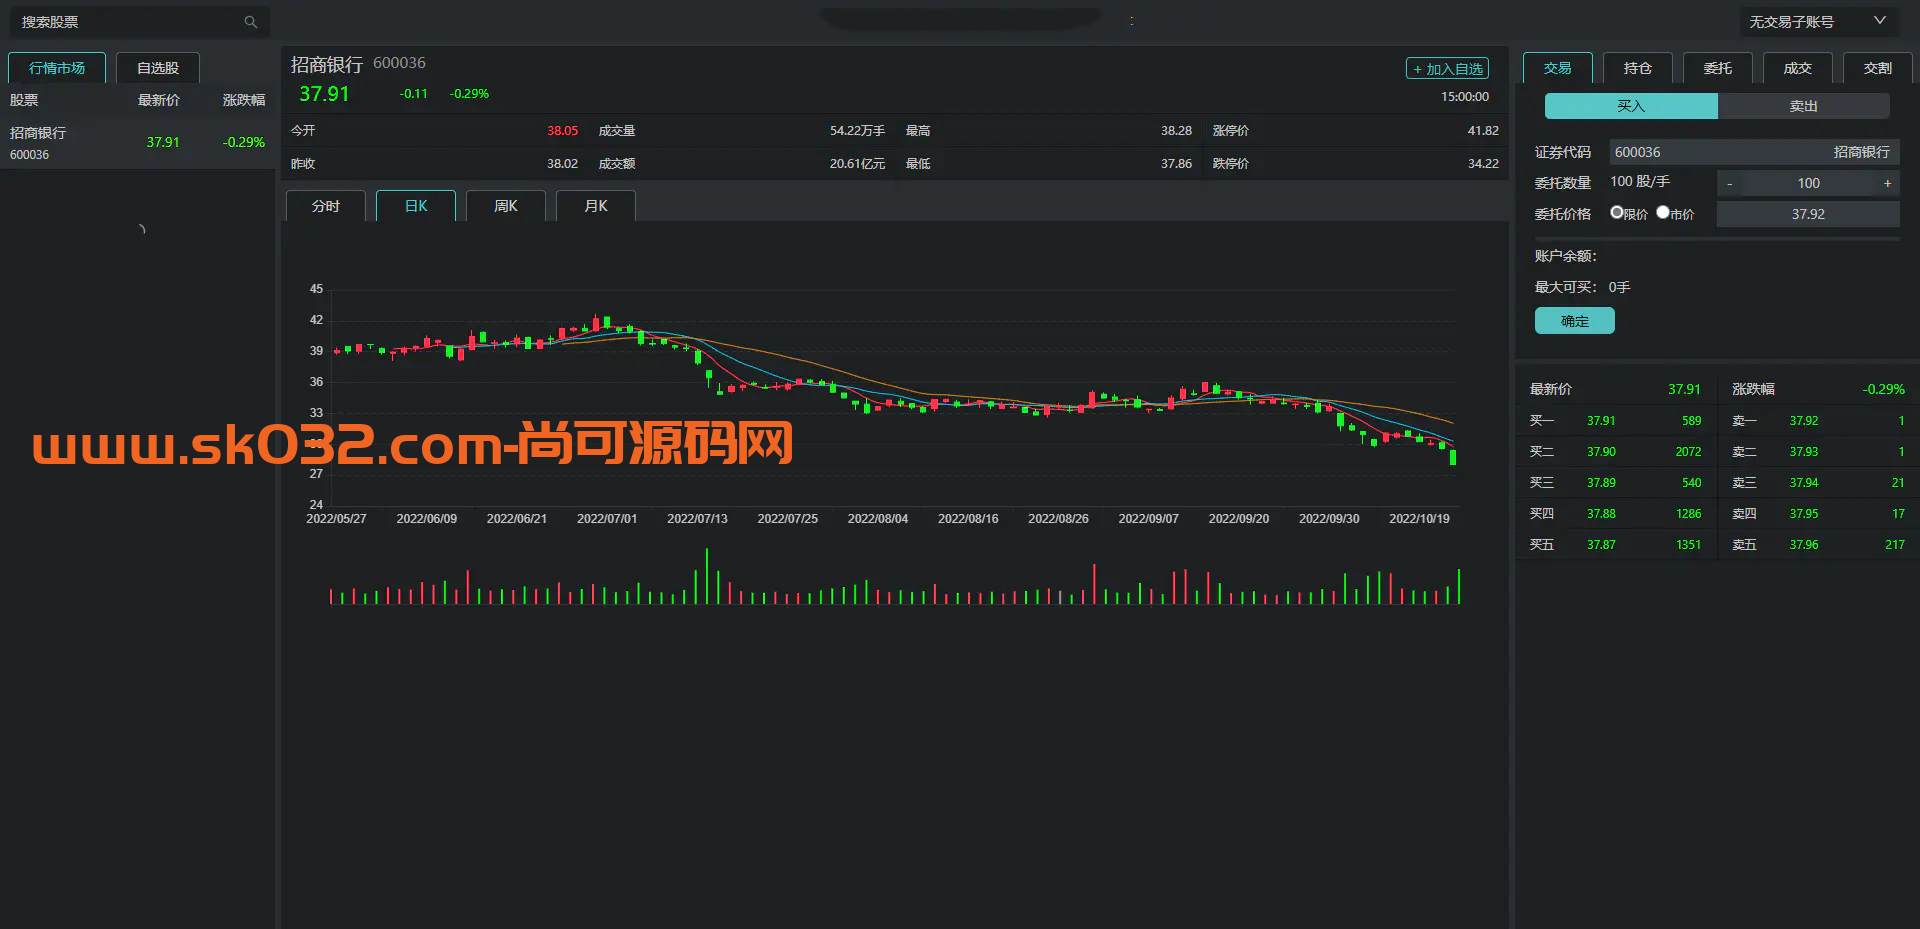Screen dimensions: 1920x929
Task: Click the 证券代码 field showing 600036
Action: (x=1754, y=152)
